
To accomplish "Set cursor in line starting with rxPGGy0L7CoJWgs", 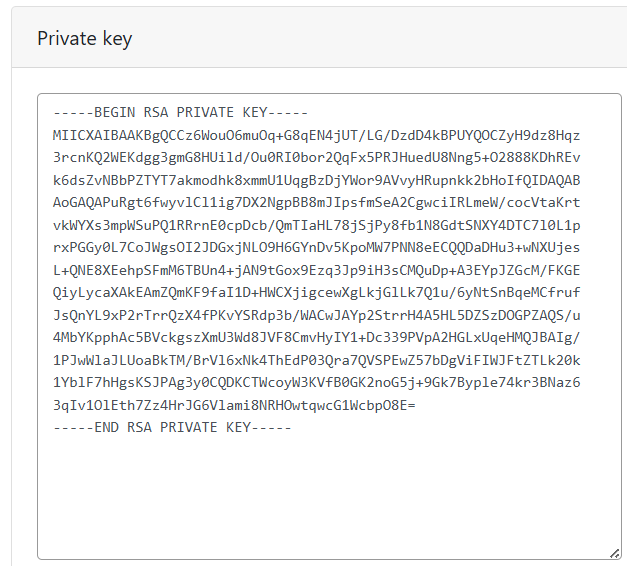I will pos(316,247).
